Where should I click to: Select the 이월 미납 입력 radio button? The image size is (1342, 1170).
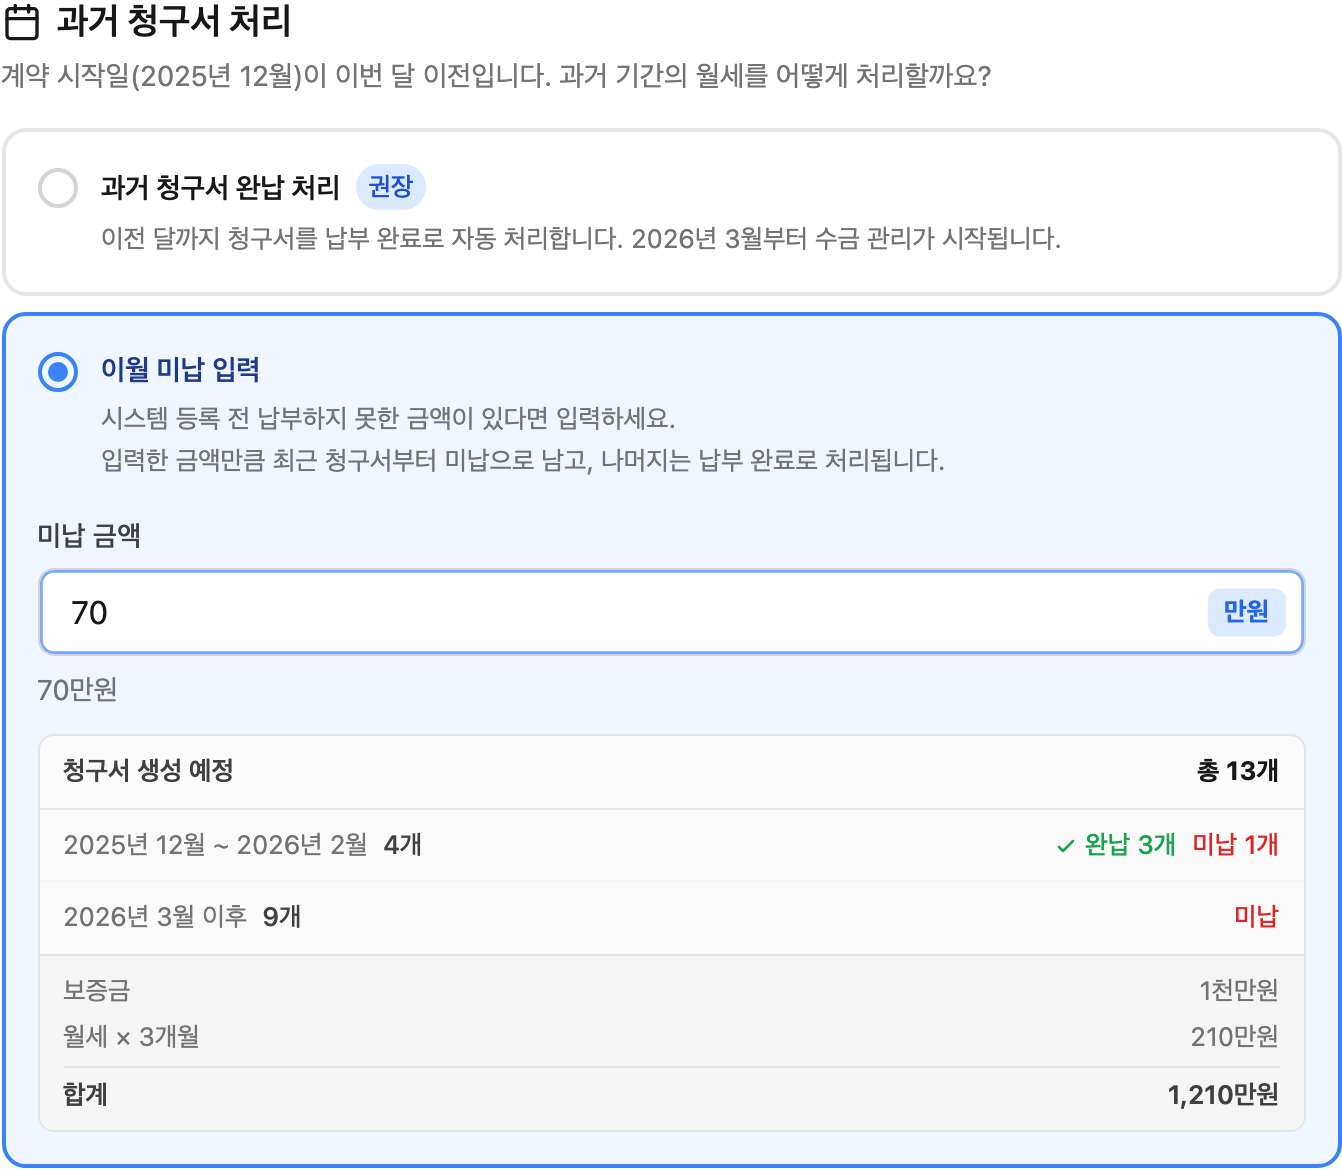(58, 372)
